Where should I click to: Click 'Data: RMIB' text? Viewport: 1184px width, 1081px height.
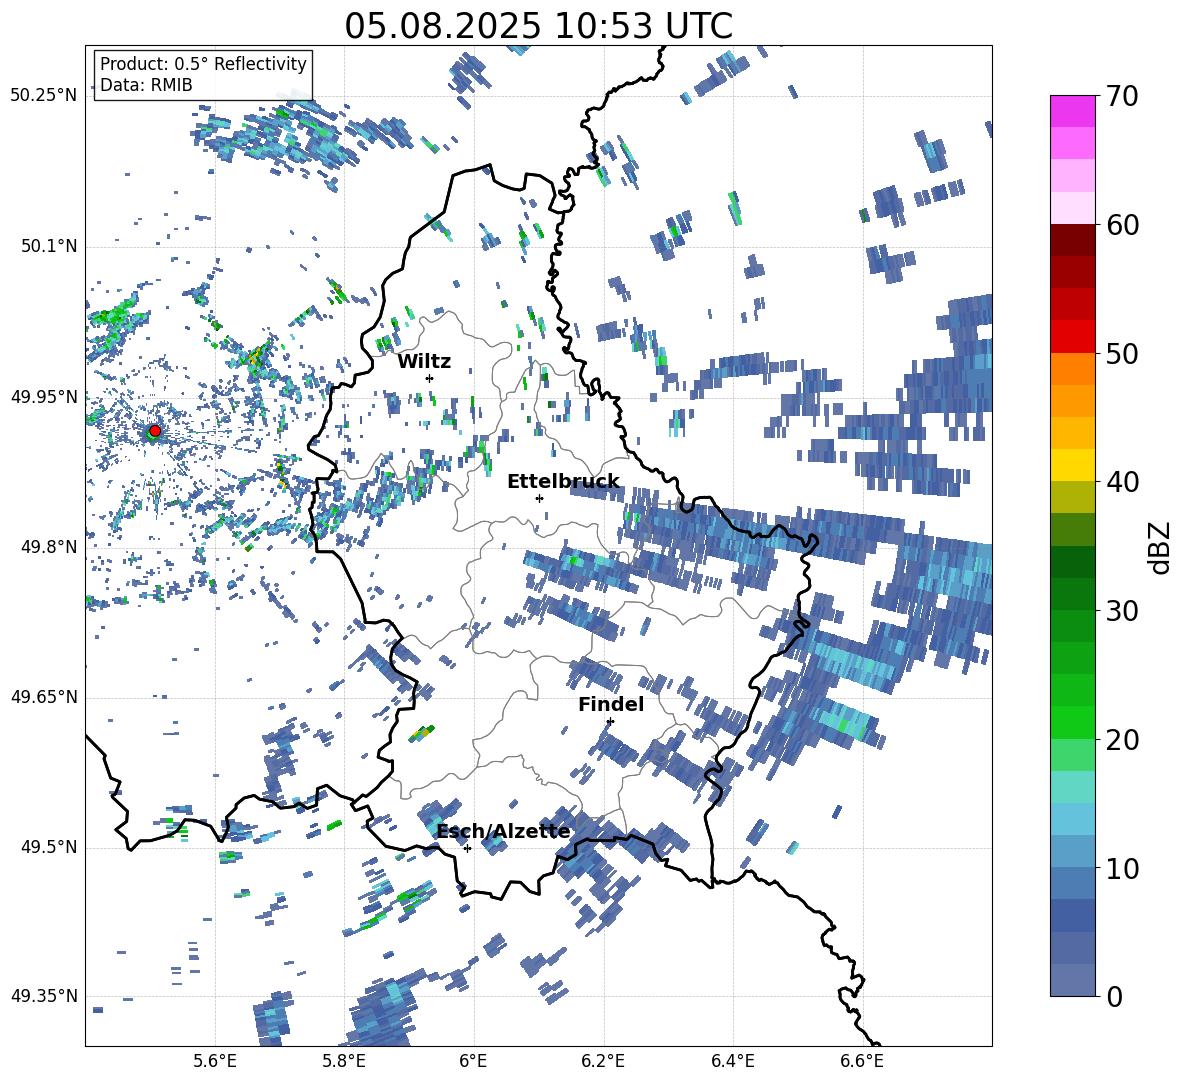[x=146, y=85]
